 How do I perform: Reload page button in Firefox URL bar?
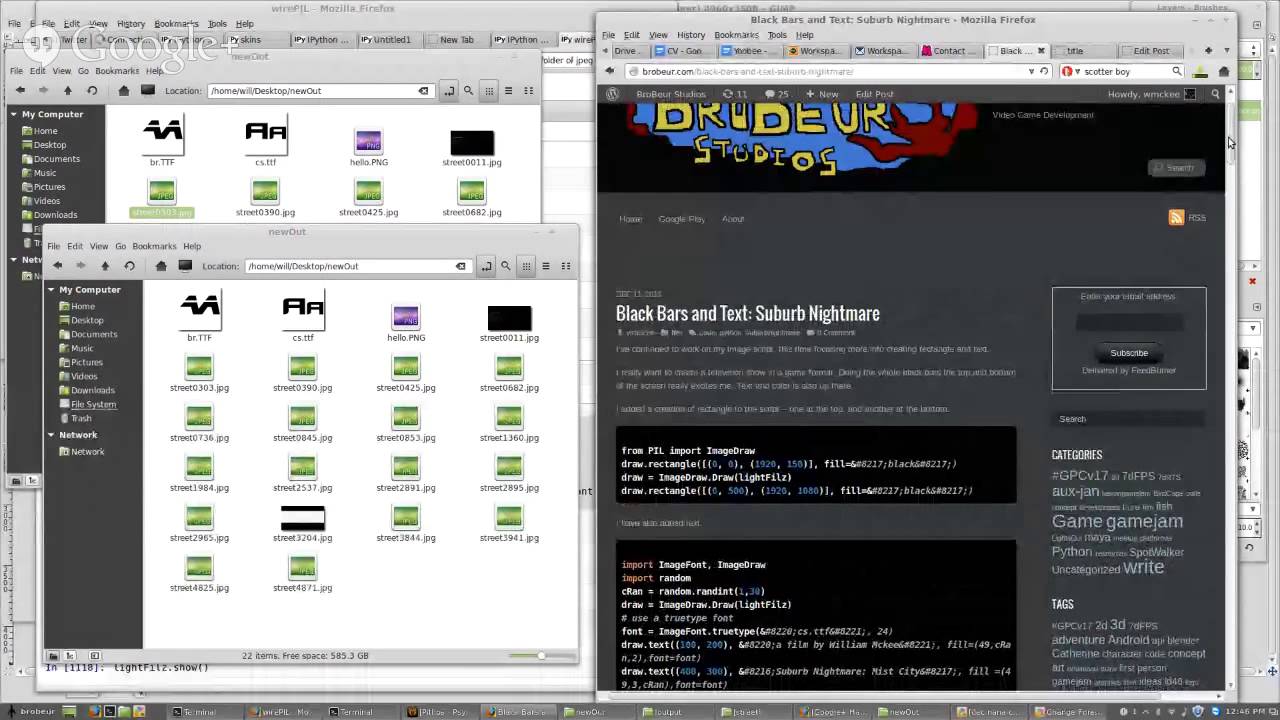click(x=1044, y=71)
